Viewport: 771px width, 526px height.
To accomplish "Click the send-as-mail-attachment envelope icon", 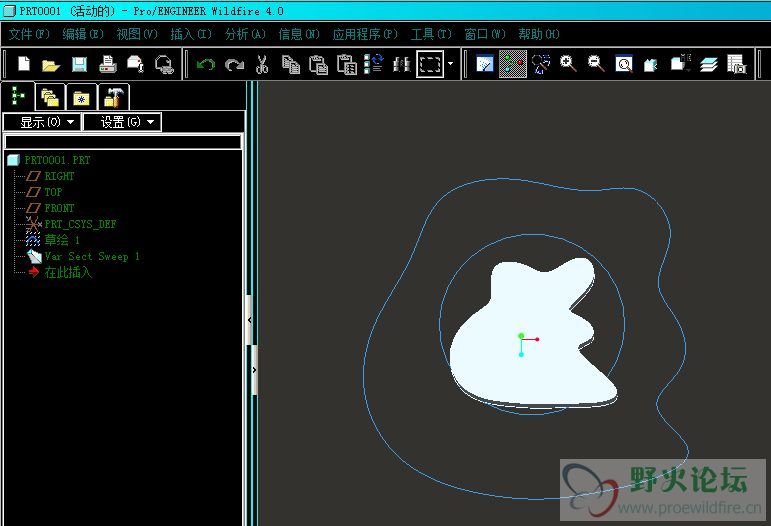I will (x=135, y=64).
